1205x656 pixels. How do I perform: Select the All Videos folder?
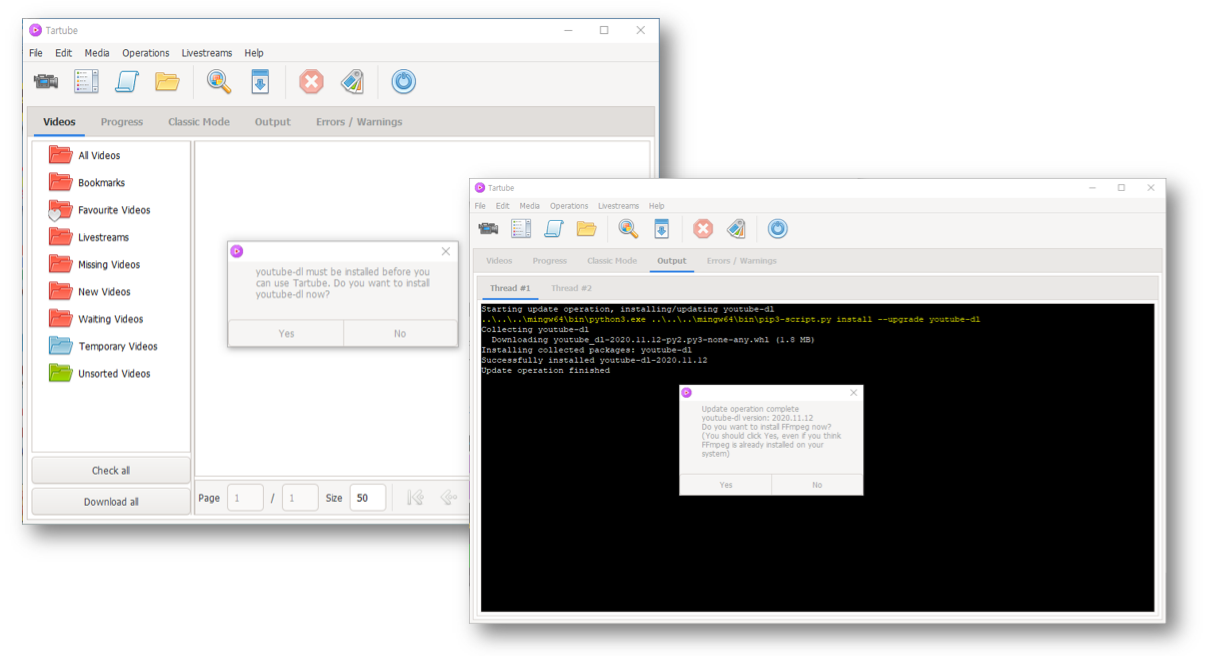click(99, 155)
